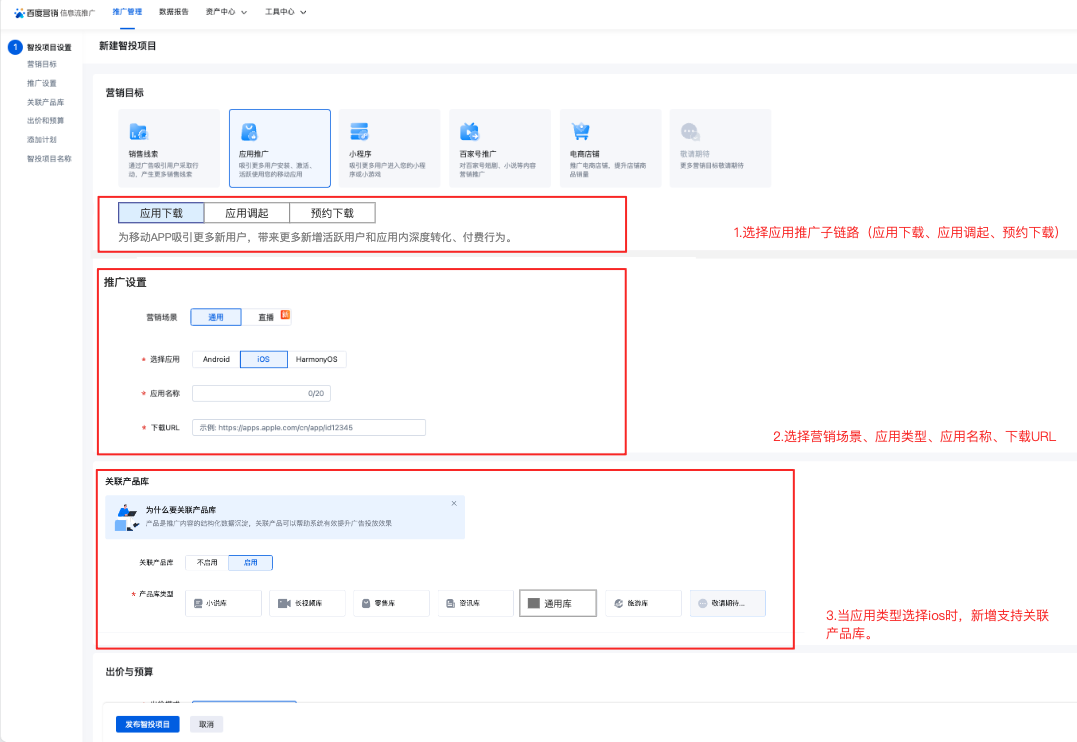This screenshot has height=742, width=1077.
Task: Click the 下载URL input field
Action: point(308,427)
